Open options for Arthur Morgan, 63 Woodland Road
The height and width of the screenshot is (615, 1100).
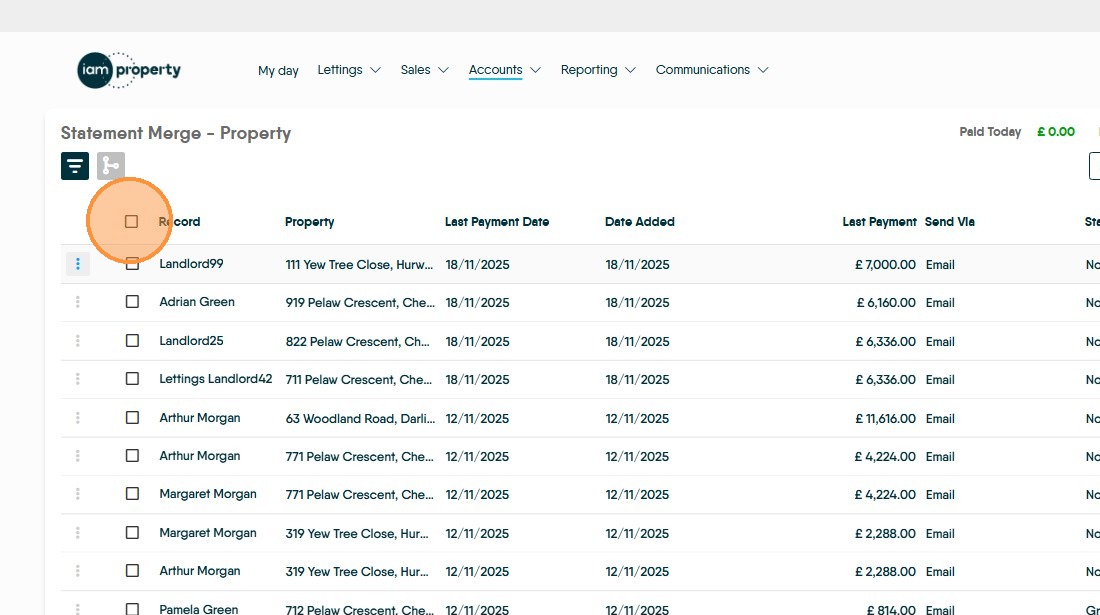click(78, 418)
